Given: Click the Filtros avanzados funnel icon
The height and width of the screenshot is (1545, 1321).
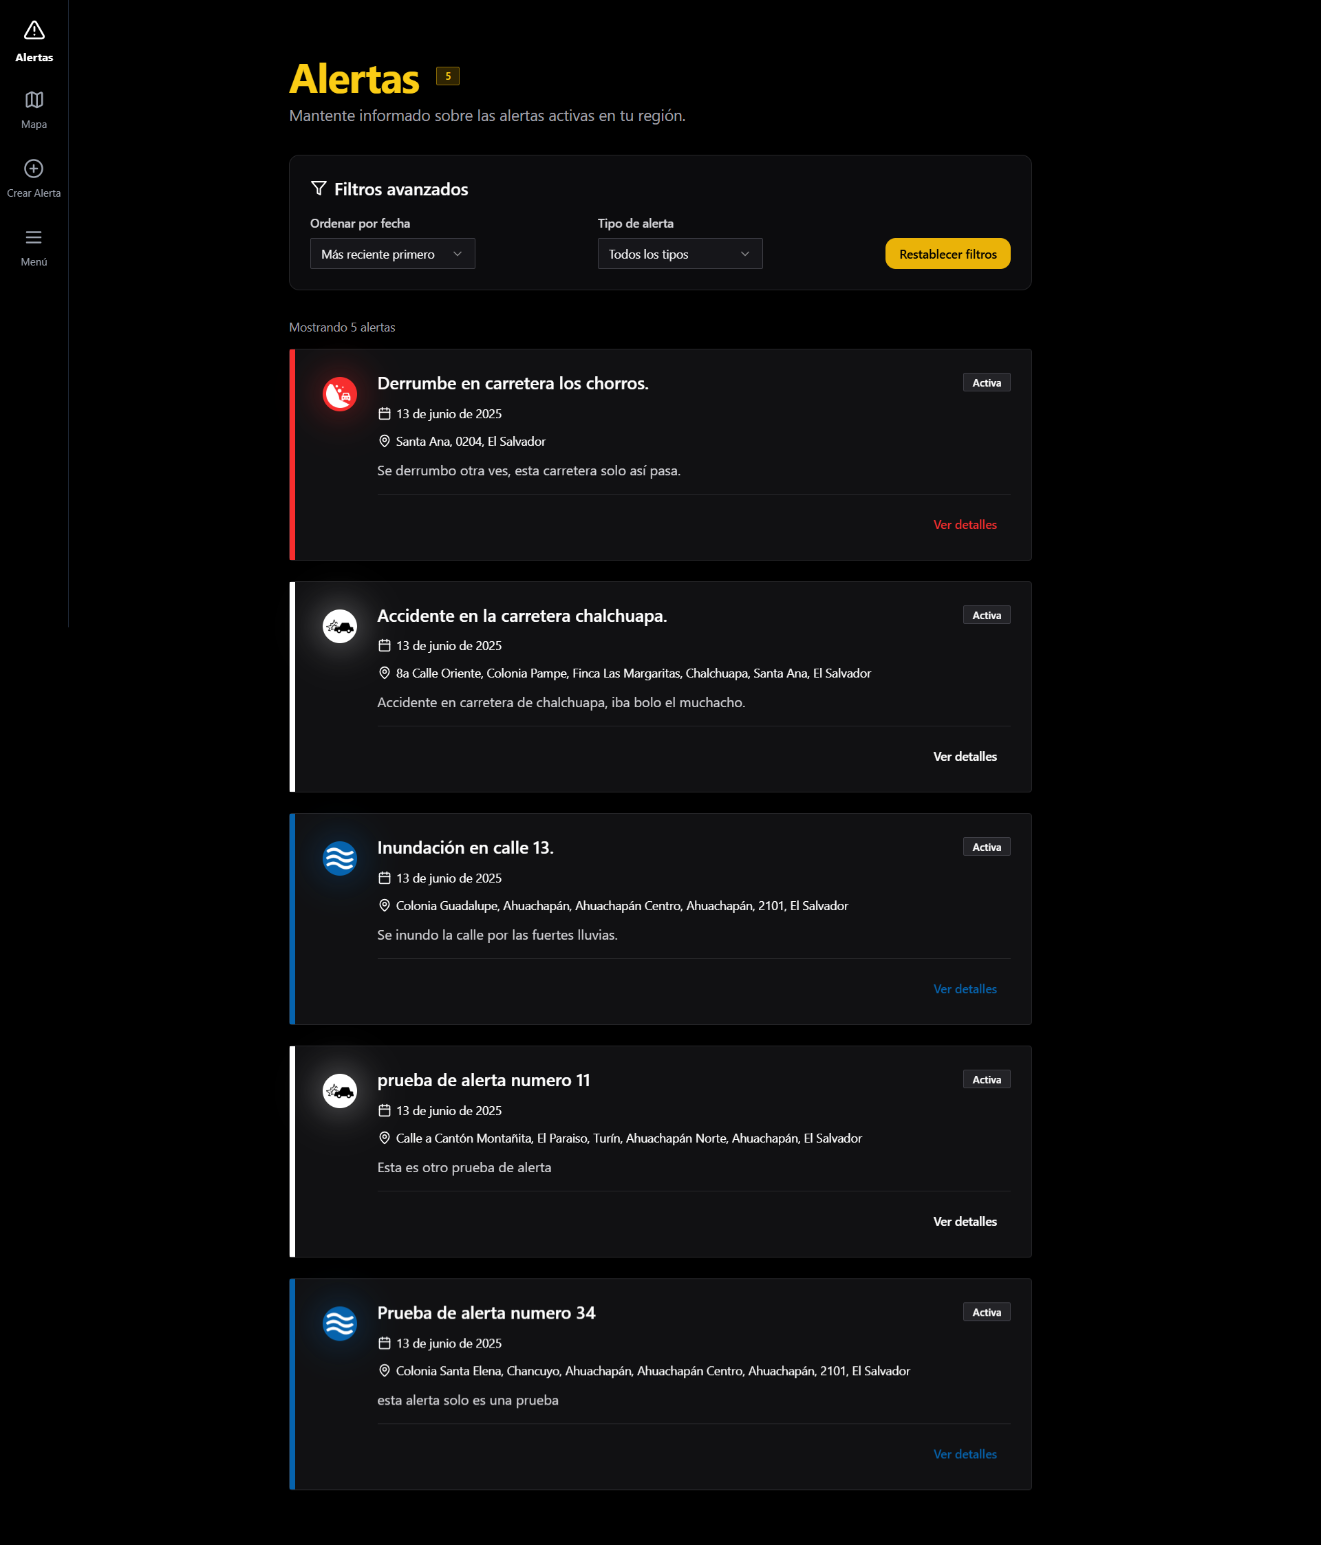Looking at the screenshot, I should (319, 189).
